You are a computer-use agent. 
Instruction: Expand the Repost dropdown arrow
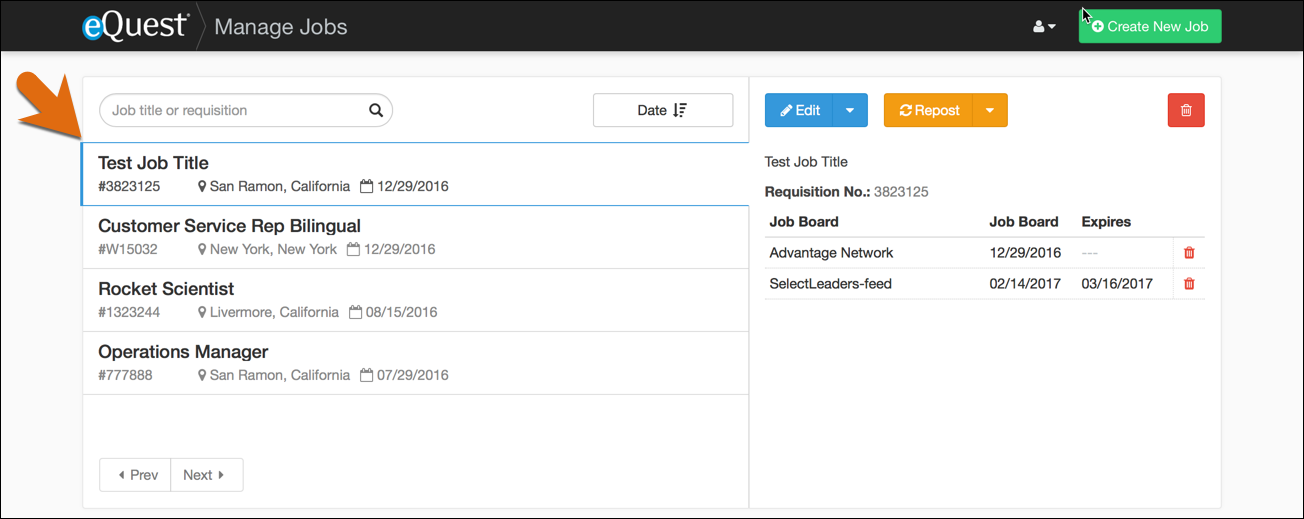(990, 110)
